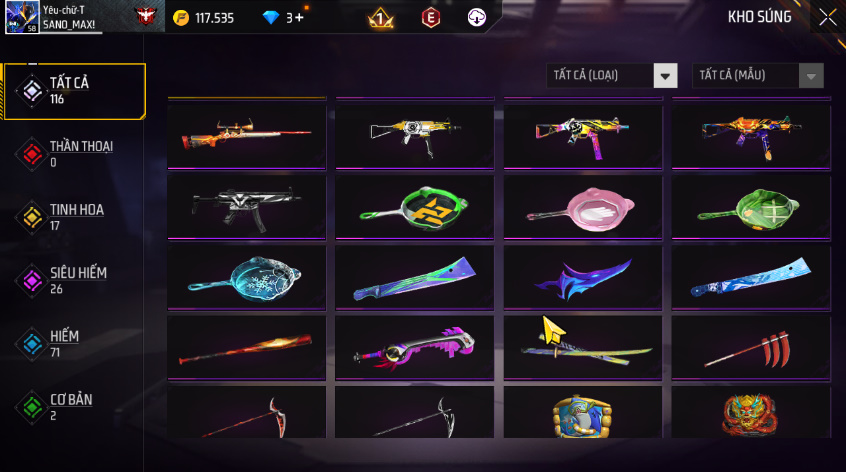Image resolution: width=846 pixels, height=472 pixels.
Task: Choose the pink frying pan skin
Action: pos(583,207)
